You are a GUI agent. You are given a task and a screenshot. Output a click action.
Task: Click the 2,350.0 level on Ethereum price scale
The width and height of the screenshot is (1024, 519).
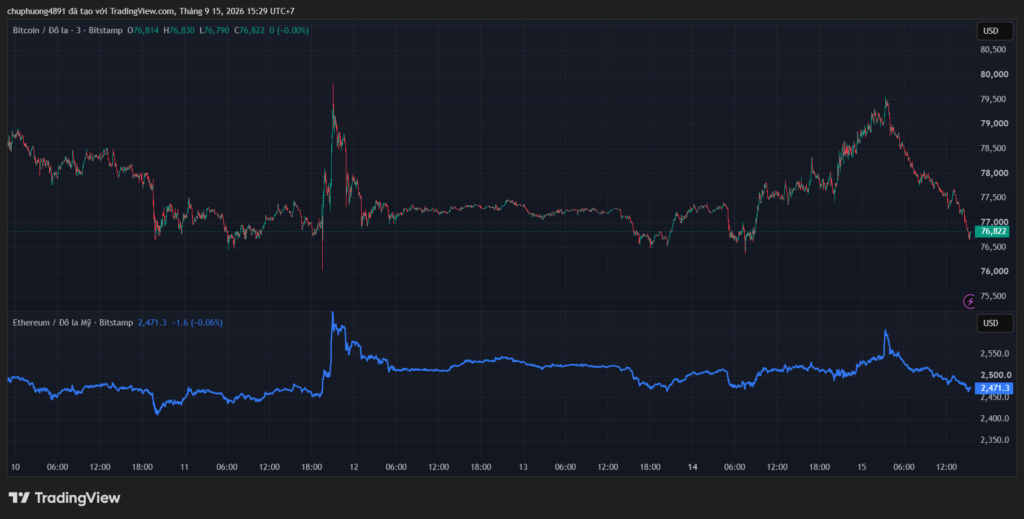pos(995,440)
